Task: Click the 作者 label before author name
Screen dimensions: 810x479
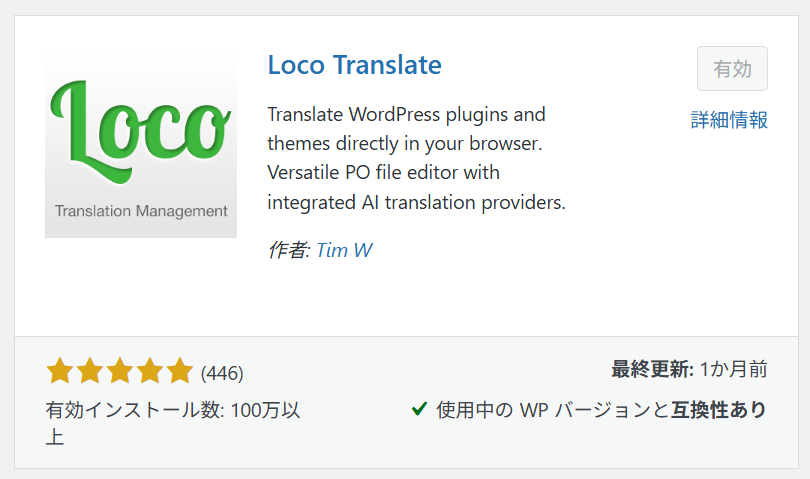Action: click(288, 250)
